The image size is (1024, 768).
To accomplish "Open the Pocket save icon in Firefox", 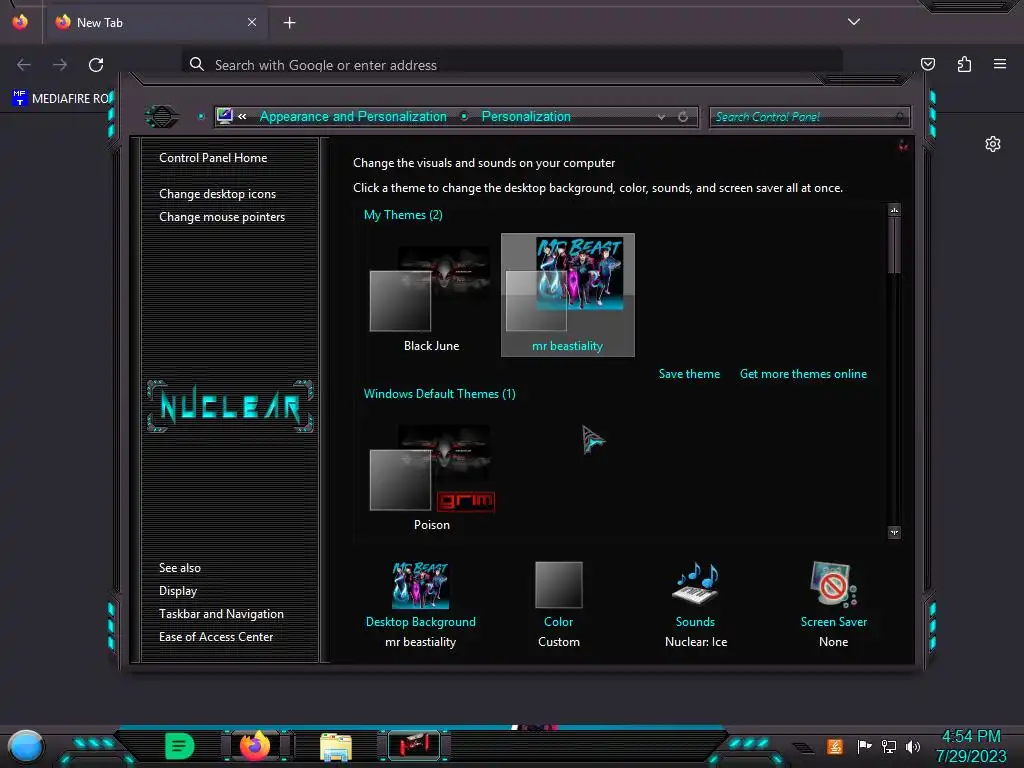I will pyautogui.click(x=928, y=64).
